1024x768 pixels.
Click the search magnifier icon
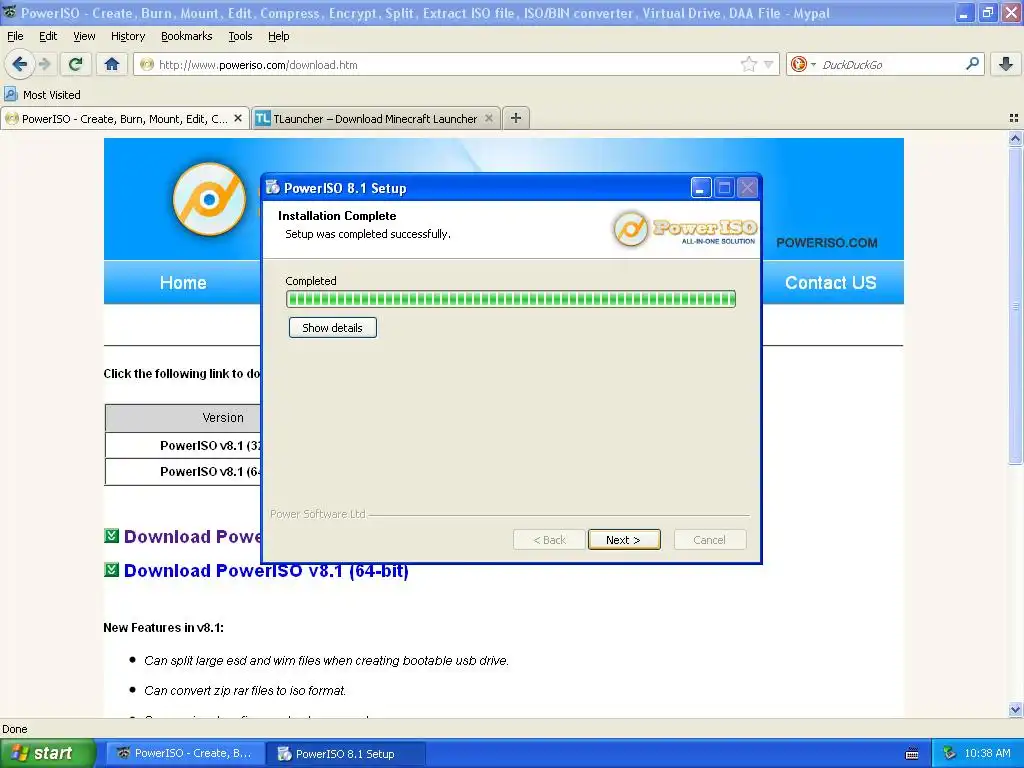click(972, 64)
